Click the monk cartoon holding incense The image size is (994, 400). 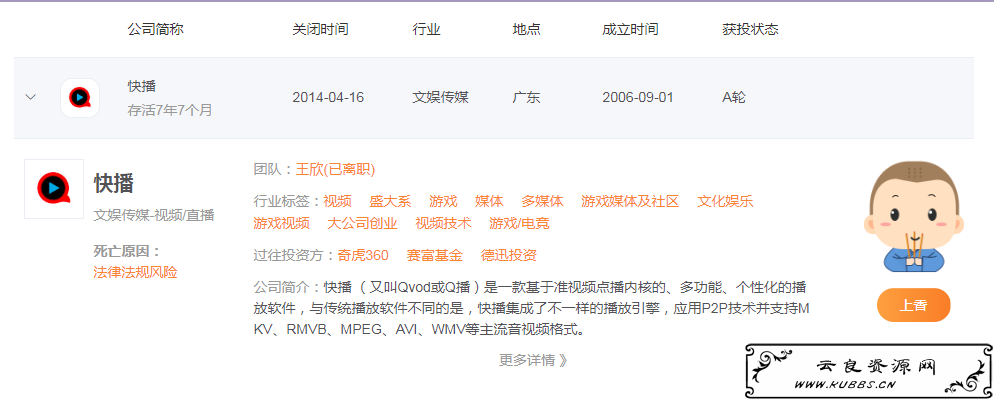(x=913, y=217)
